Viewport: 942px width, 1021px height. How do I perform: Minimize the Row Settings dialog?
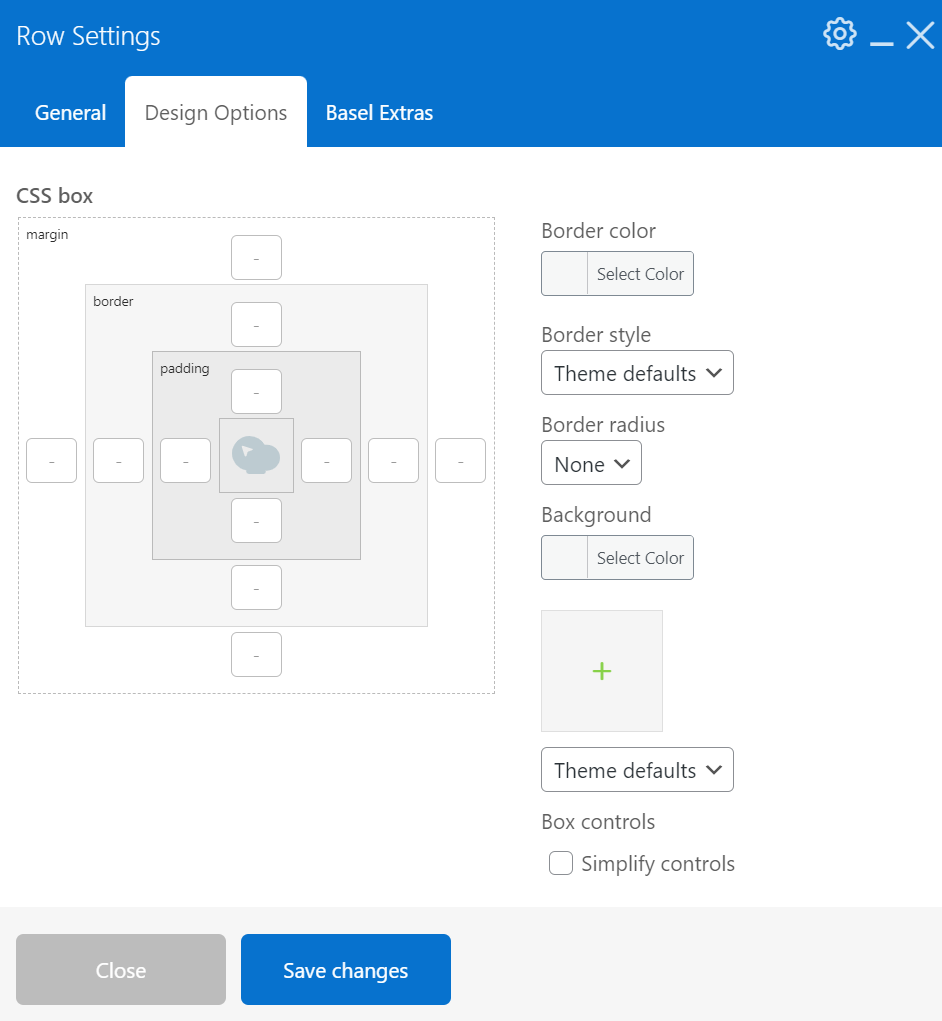881,37
